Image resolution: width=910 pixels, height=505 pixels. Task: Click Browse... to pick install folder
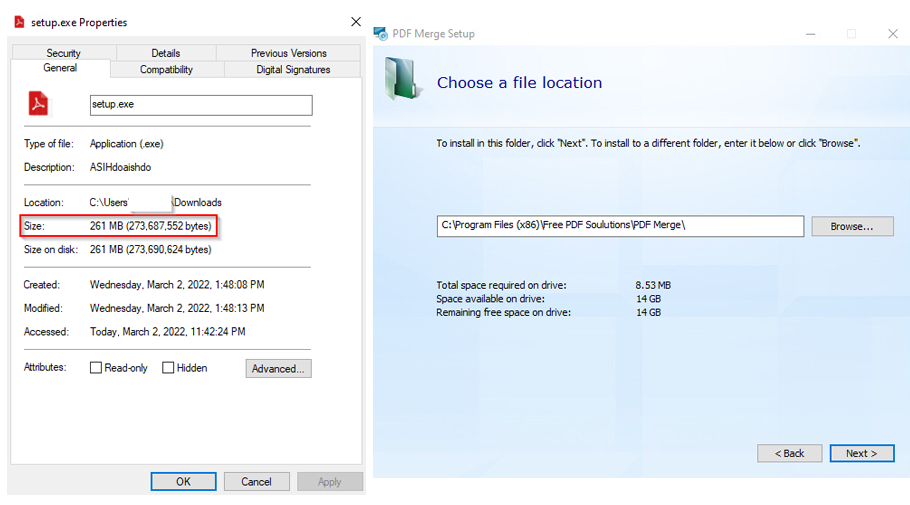pyautogui.click(x=852, y=226)
